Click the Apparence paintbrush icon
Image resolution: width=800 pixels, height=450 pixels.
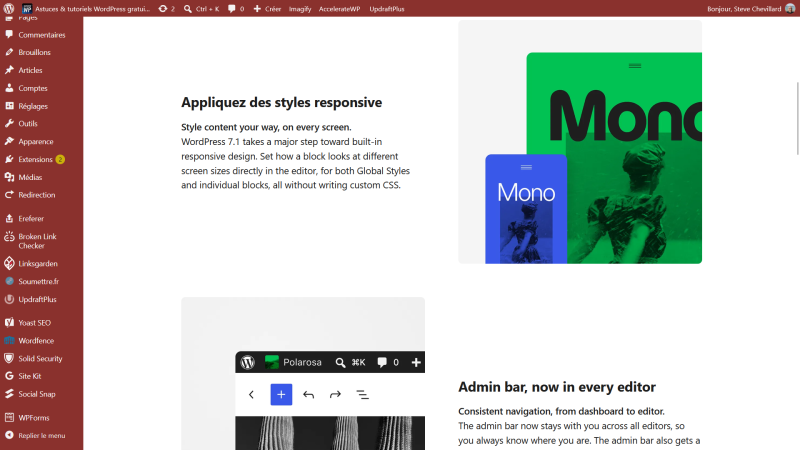click(x=9, y=141)
